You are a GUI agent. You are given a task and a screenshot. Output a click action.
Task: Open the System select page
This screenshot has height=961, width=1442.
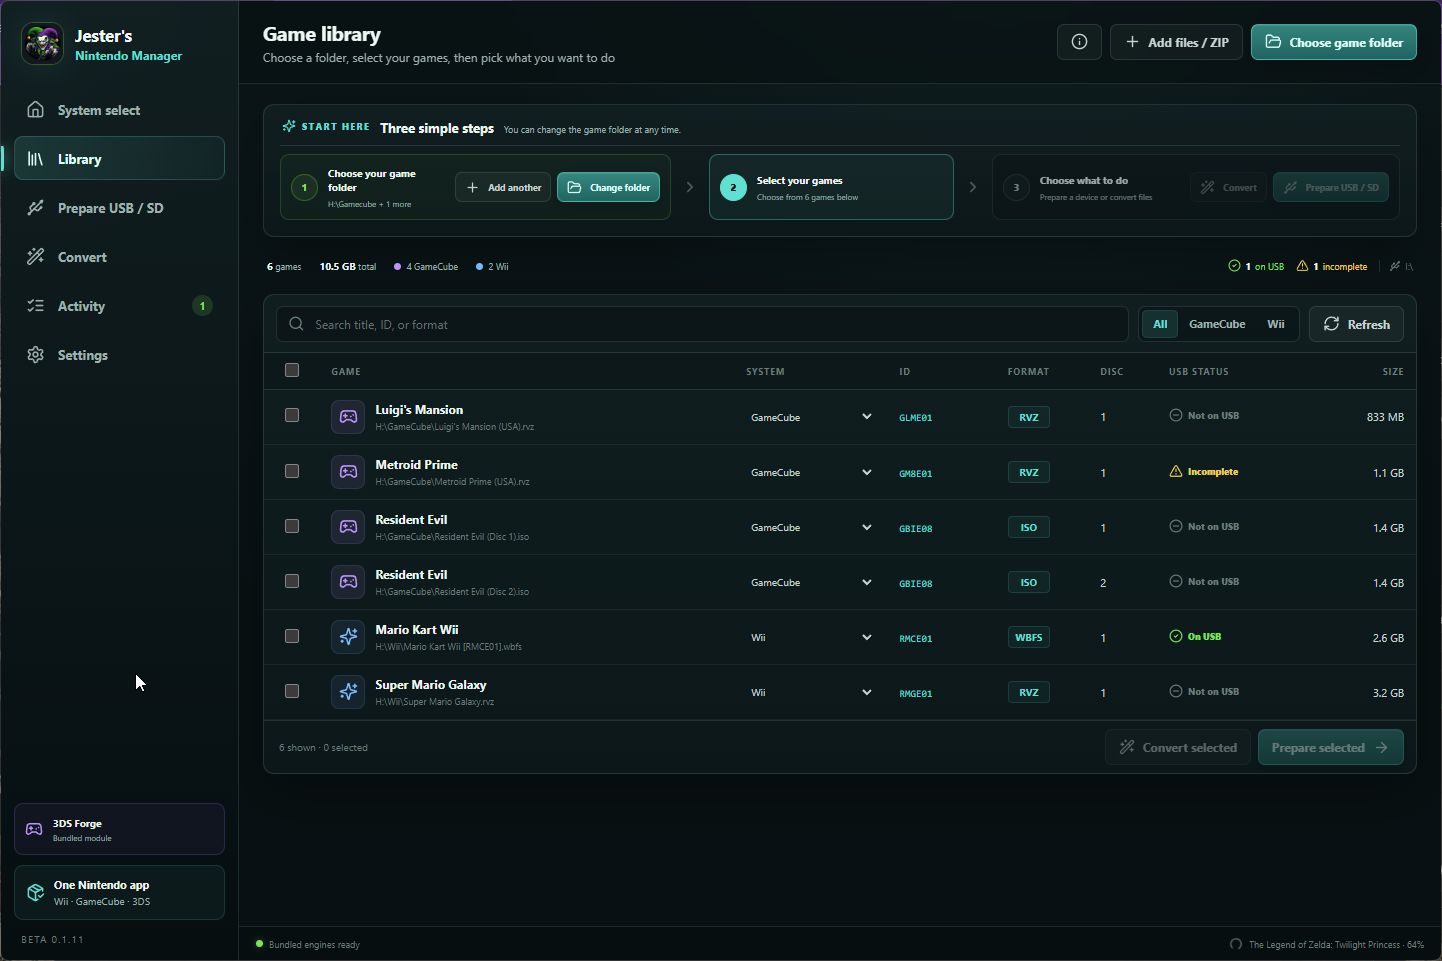pos(119,110)
